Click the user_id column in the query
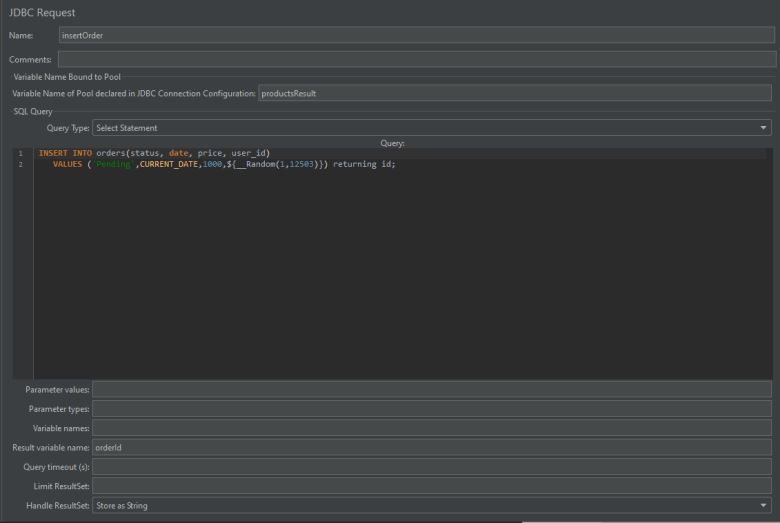This screenshot has height=523, width=780. [x=251, y=153]
